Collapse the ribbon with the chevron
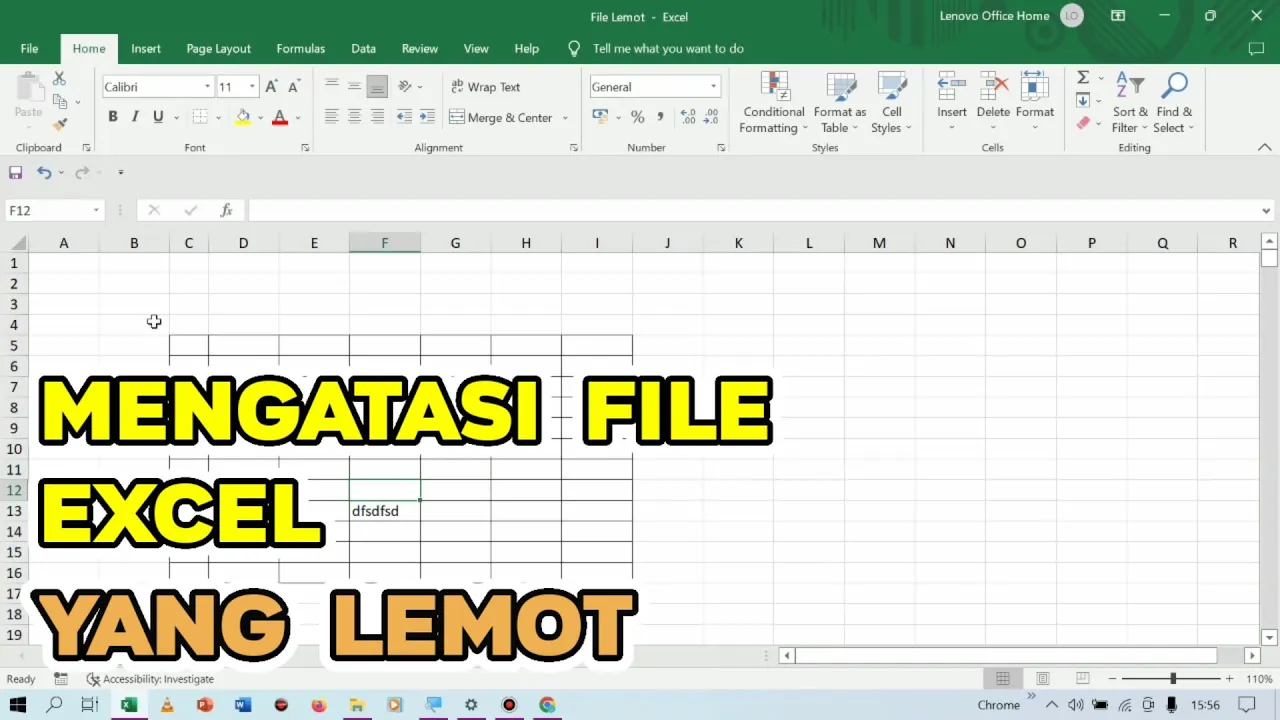The height and width of the screenshot is (720, 1280). (x=1265, y=148)
